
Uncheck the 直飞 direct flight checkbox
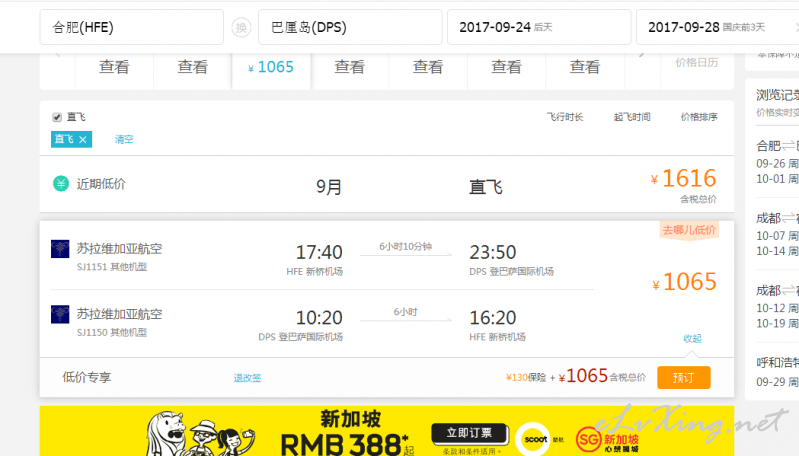57,117
